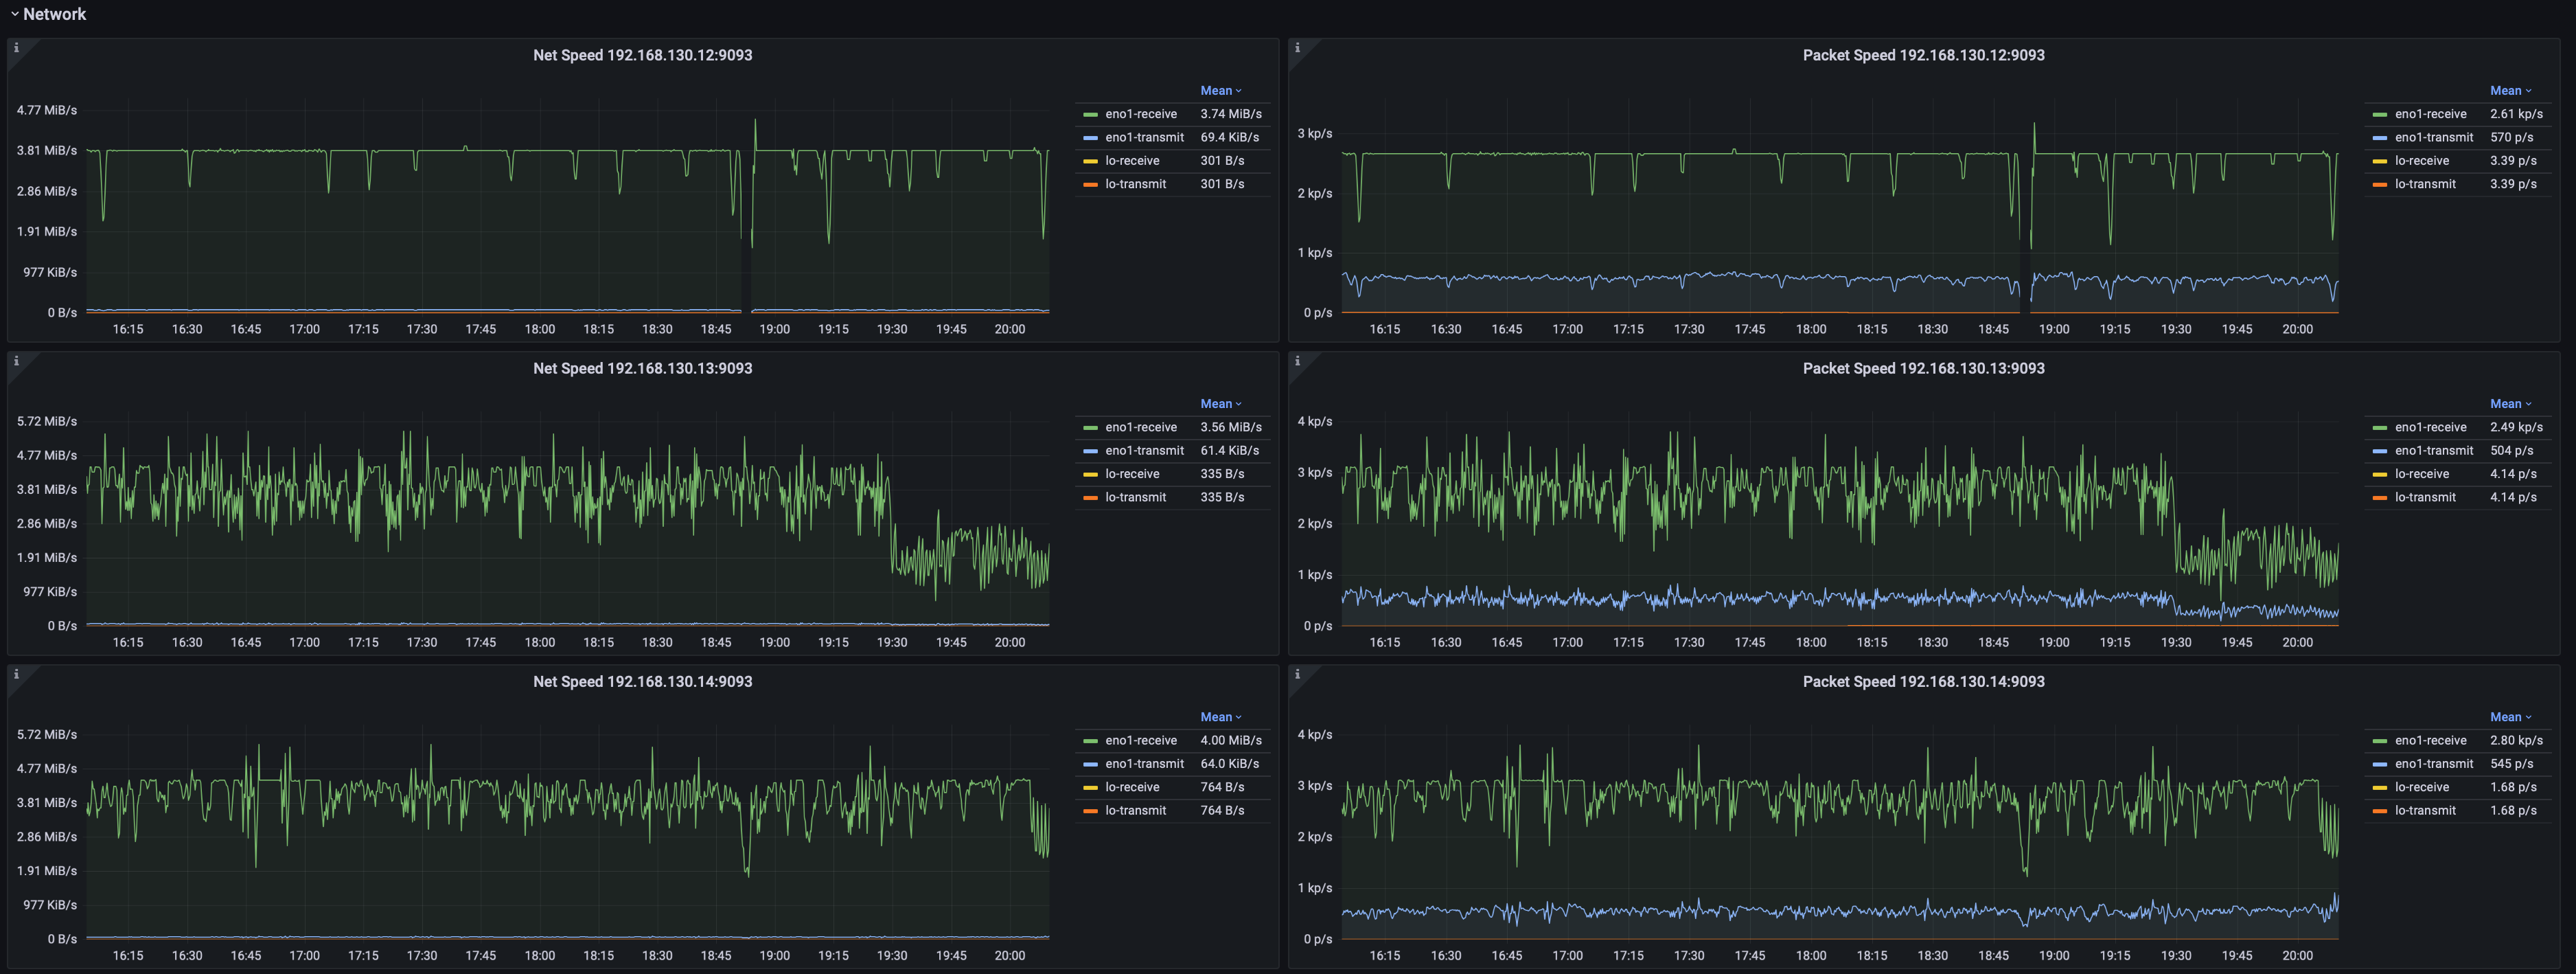Click Packet Speed 192.168.130.13:9093 panel title

[x=1922, y=369]
